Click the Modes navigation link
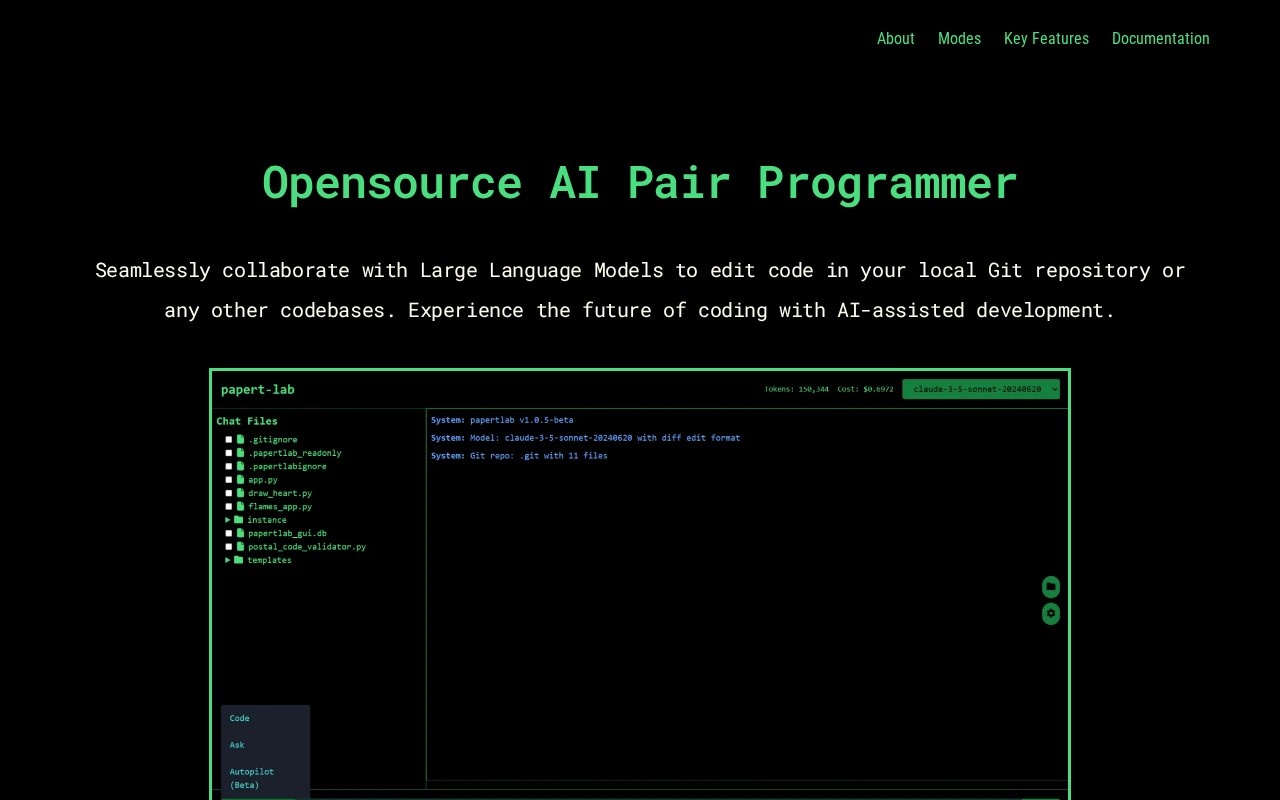This screenshot has height=800, width=1280. pos(959,38)
